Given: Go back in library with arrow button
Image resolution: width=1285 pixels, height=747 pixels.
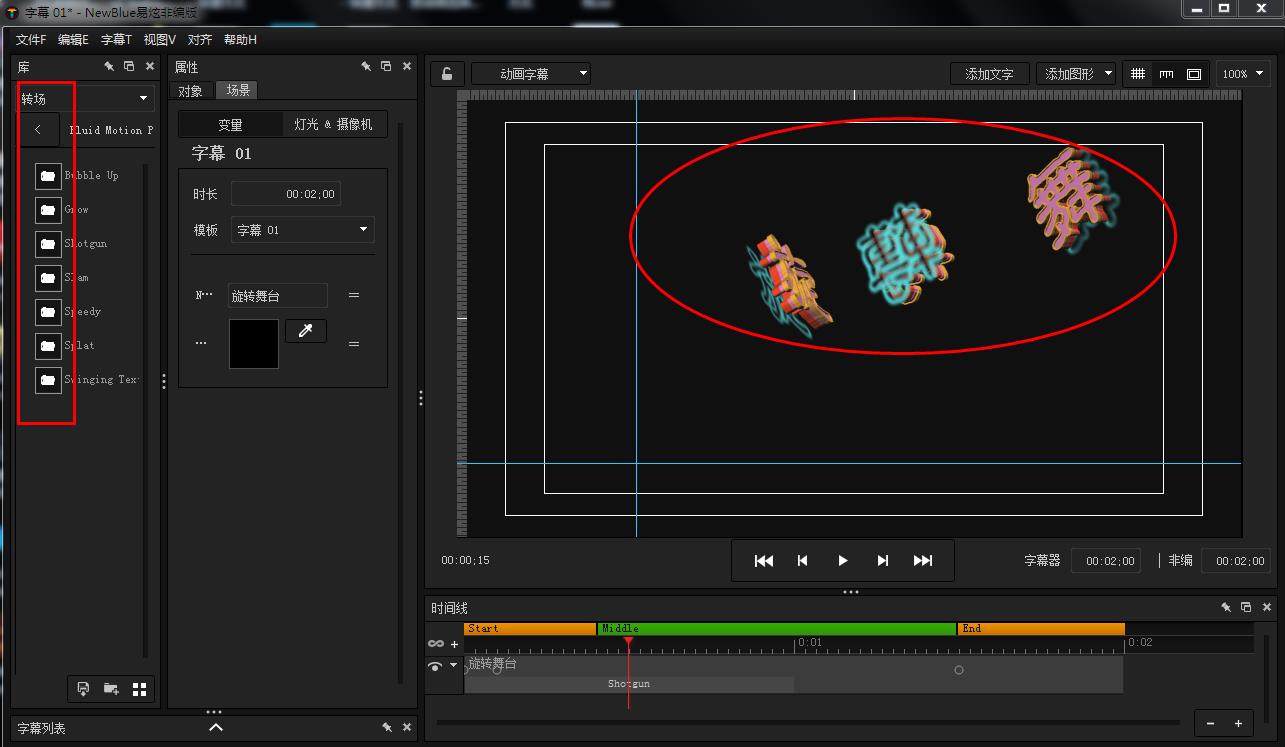Looking at the screenshot, I should pyautogui.click(x=38, y=130).
